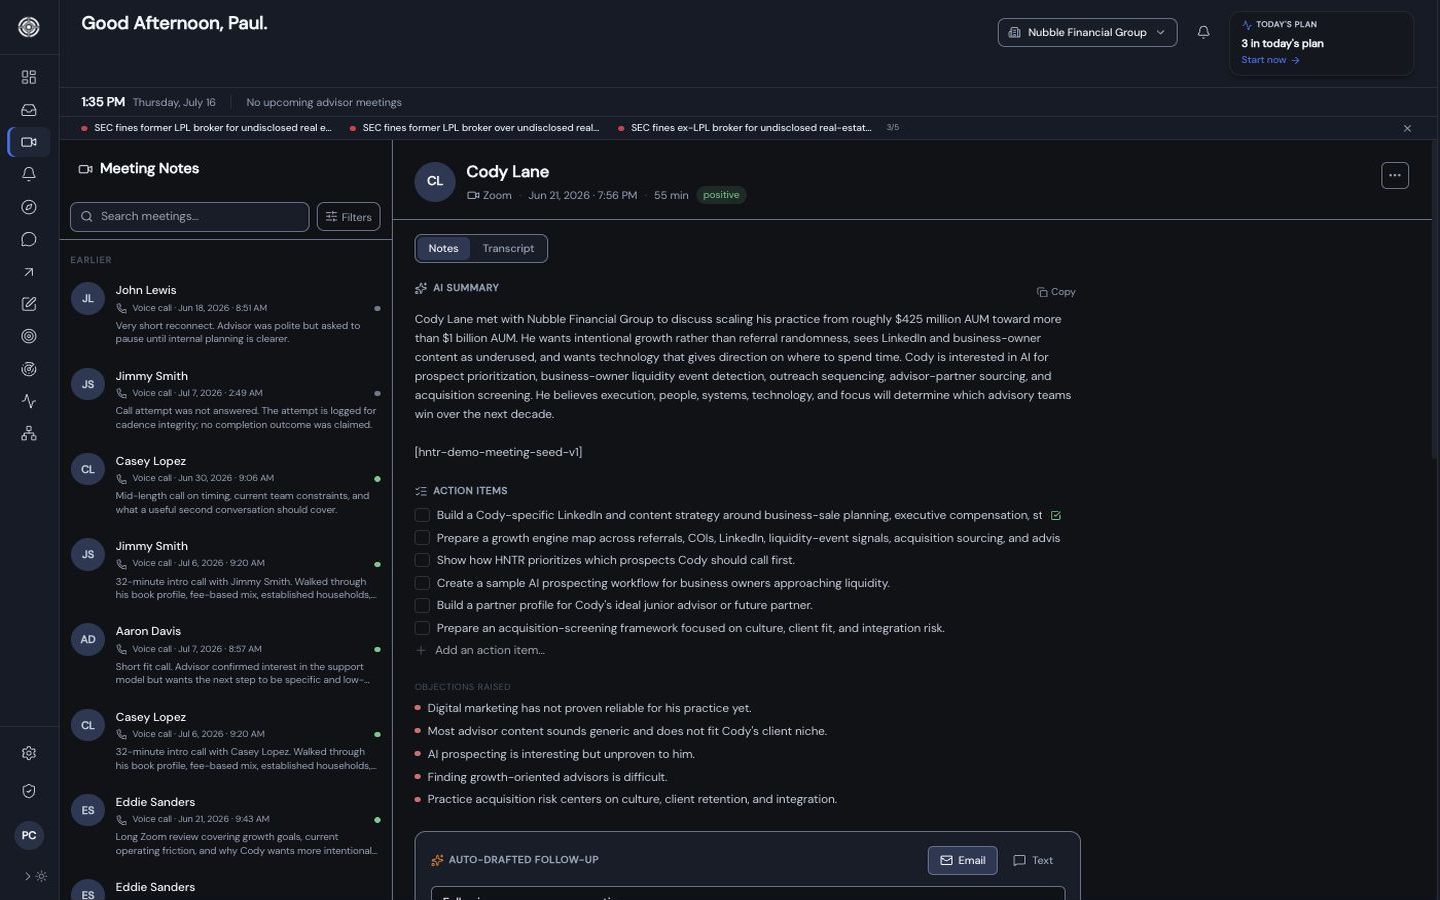Click the app logo at top left
The height and width of the screenshot is (900, 1440).
(x=29, y=27)
